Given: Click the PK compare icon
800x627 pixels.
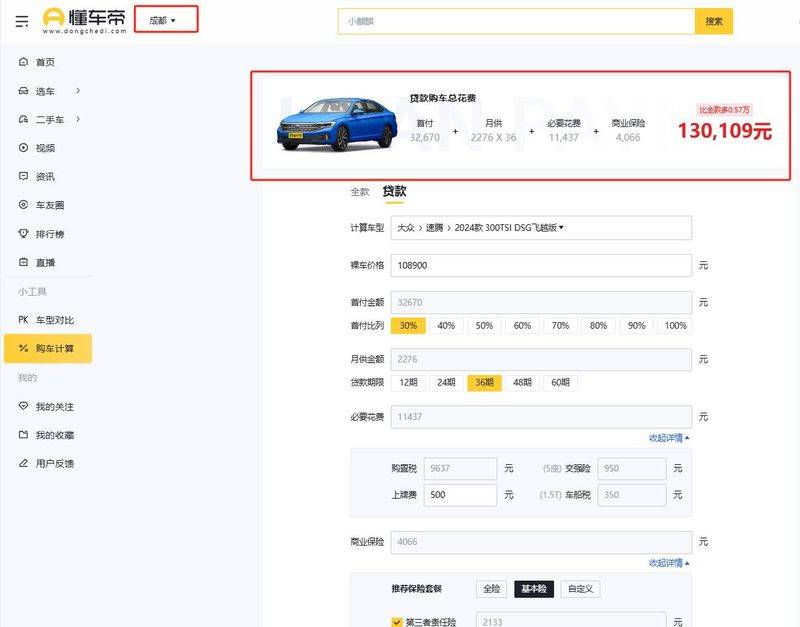Looking at the screenshot, I should 23,320.
